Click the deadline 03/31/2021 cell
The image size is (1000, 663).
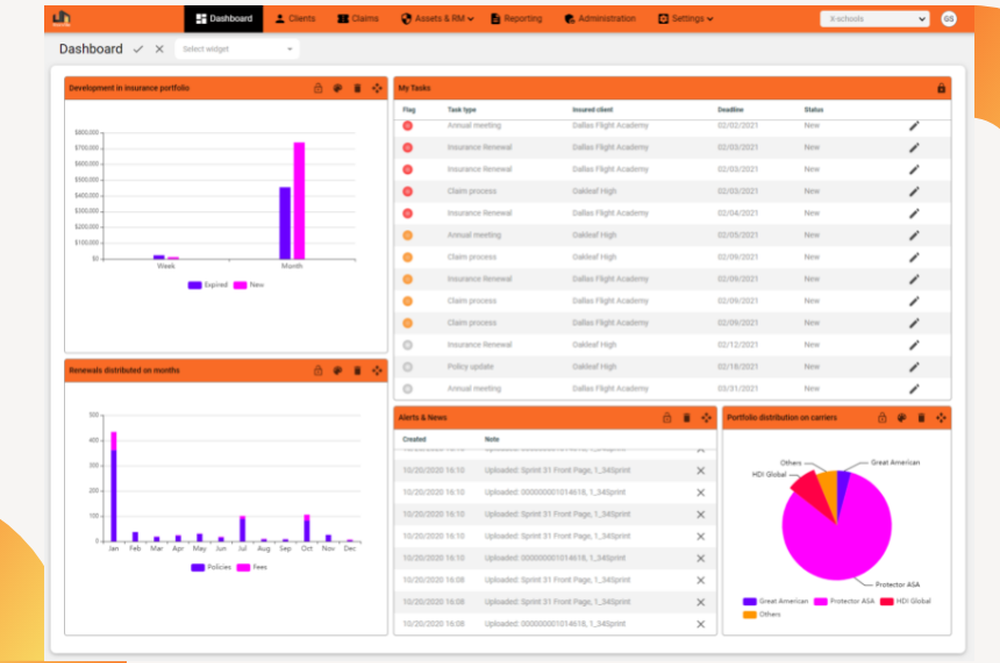coord(738,388)
